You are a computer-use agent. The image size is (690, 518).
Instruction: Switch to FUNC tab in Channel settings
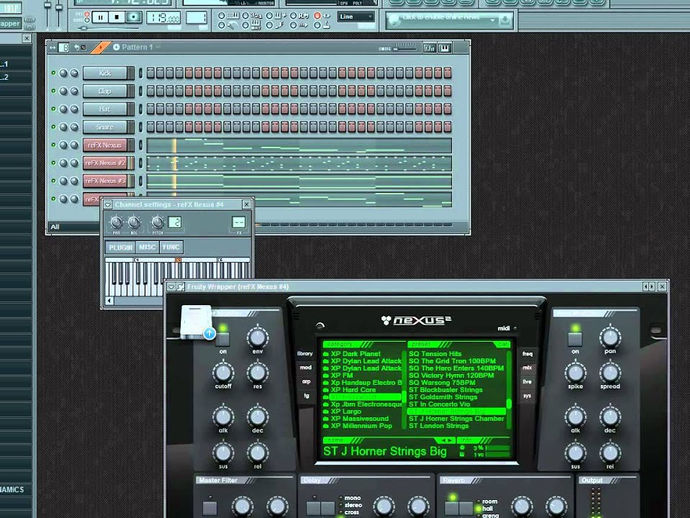coord(171,247)
